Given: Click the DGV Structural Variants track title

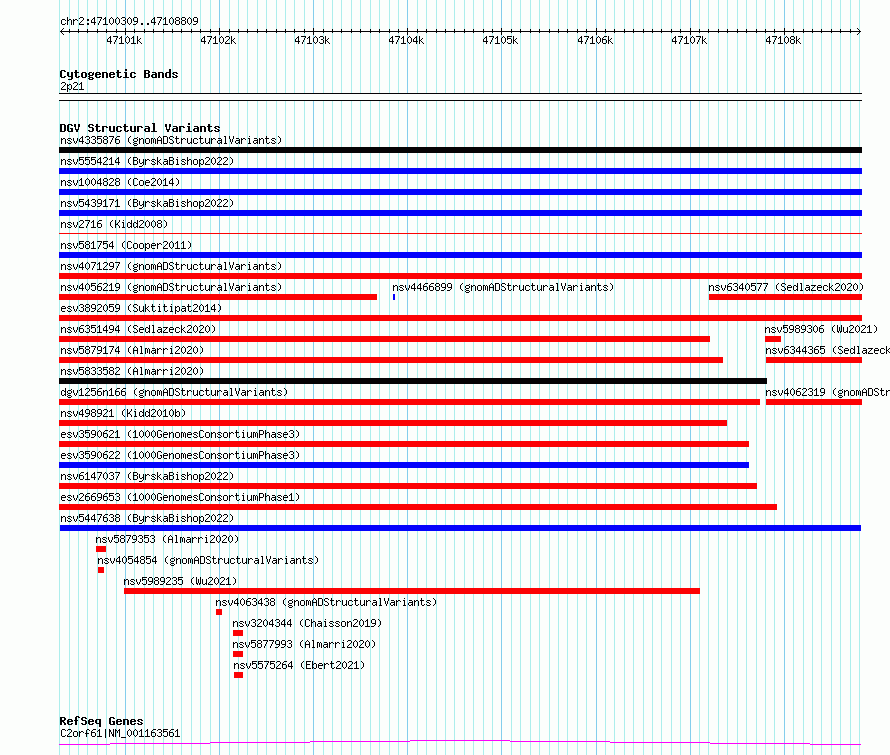Looking at the screenshot, I should (140, 128).
